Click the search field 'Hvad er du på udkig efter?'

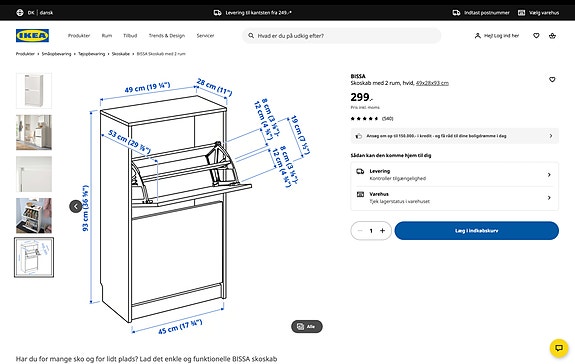coord(341,36)
